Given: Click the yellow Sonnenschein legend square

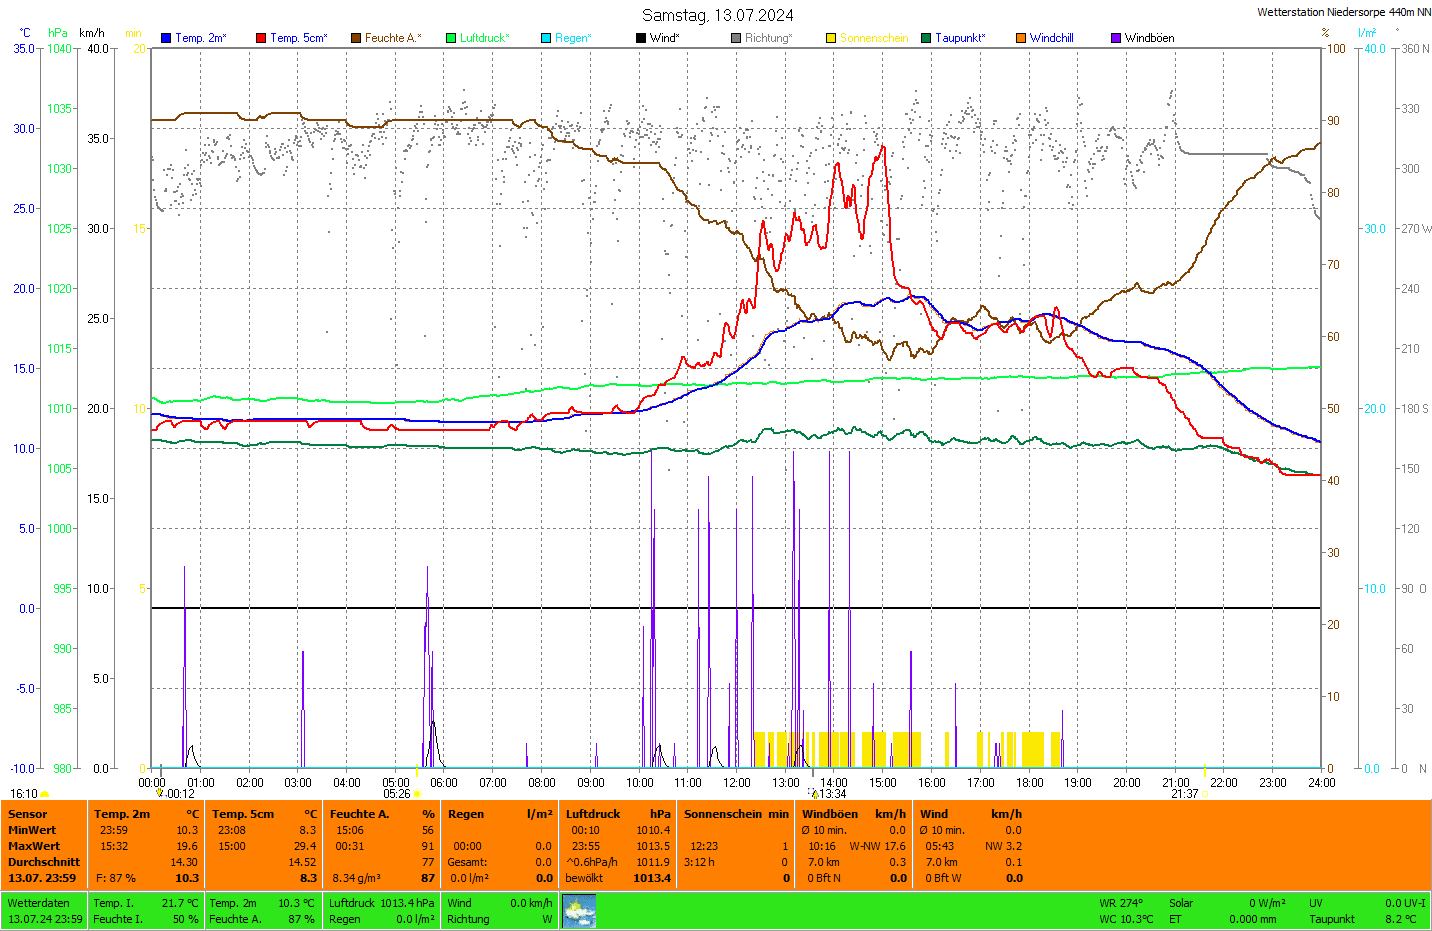Looking at the screenshot, I should coord(831,38).
